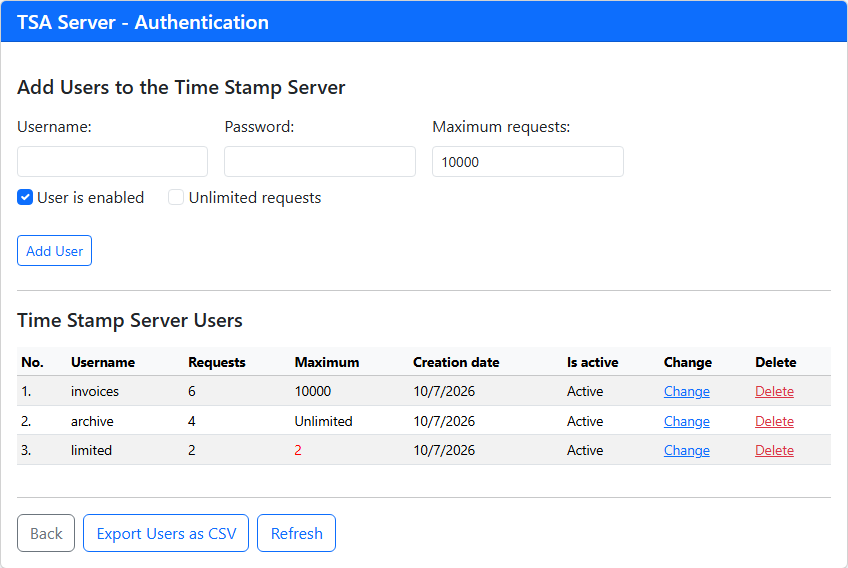The width and height of the screenshot is (848, 568).
Task: Click the 'TSA Server - Authentication' title
Action: pyautogui.click(x=143, y=22)
